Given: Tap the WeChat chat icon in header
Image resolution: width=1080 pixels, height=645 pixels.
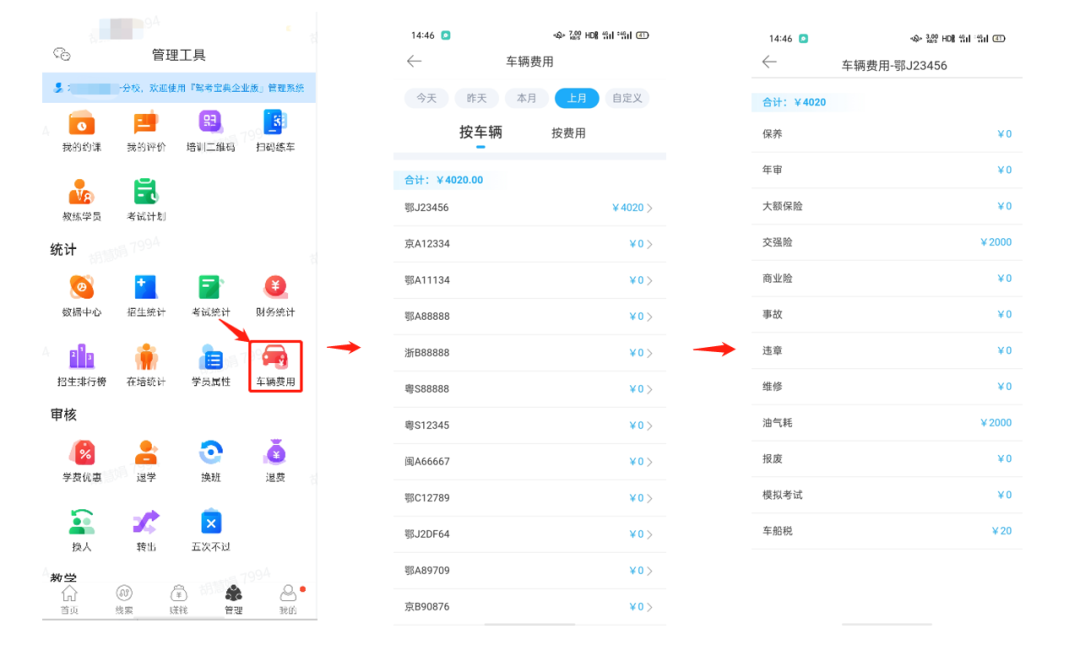Looking at the screenshot, I should pos(62,54).
